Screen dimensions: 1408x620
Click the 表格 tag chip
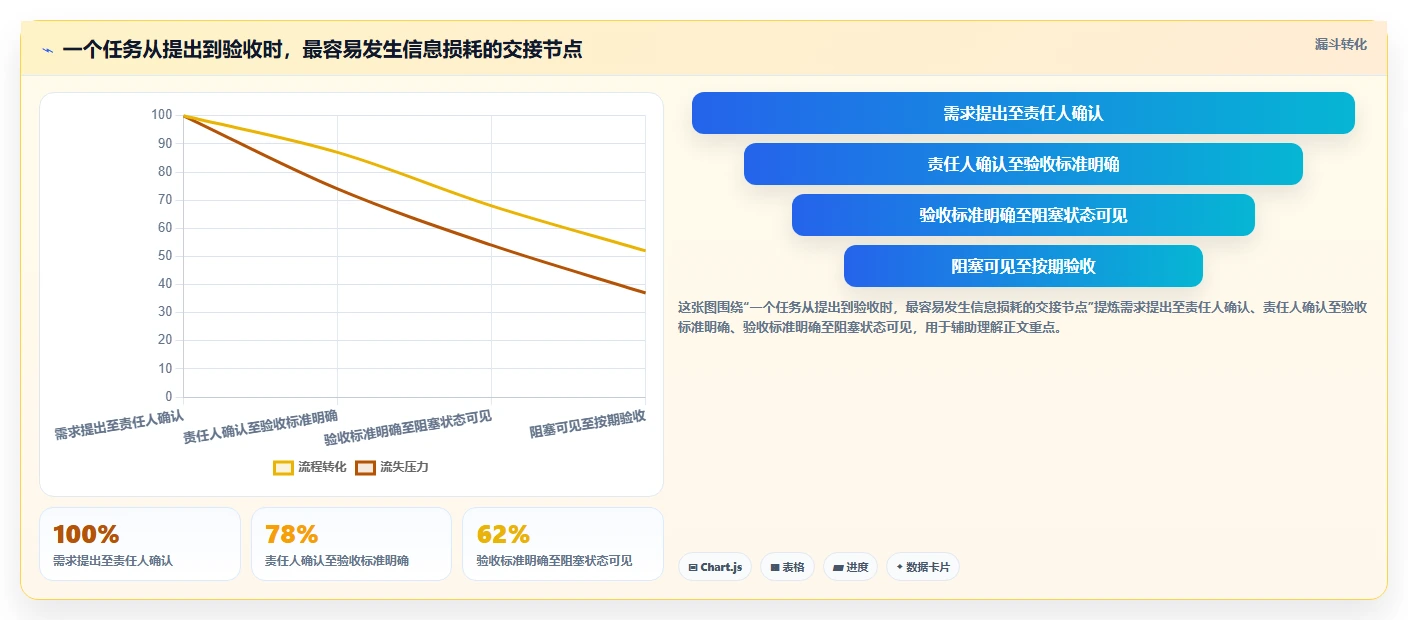coord(787,567)
